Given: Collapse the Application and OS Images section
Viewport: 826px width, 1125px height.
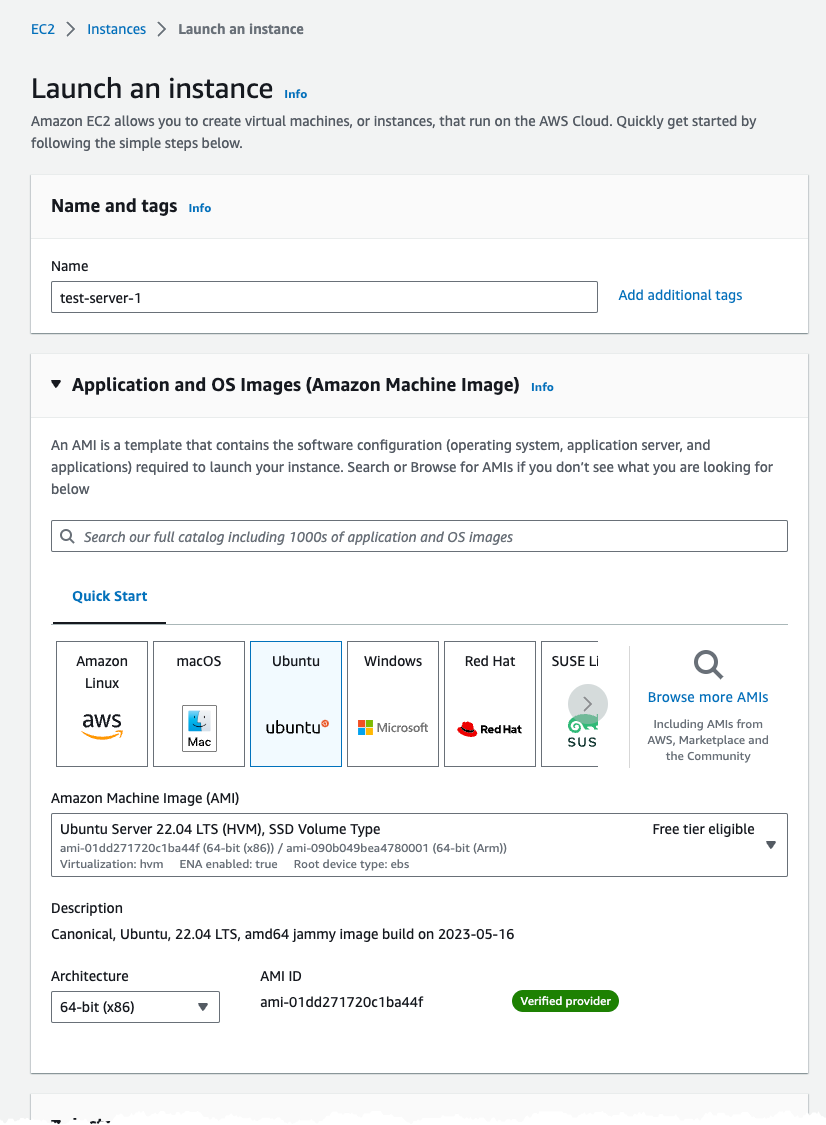Looking at the screenshot, I should pos(56,385).
